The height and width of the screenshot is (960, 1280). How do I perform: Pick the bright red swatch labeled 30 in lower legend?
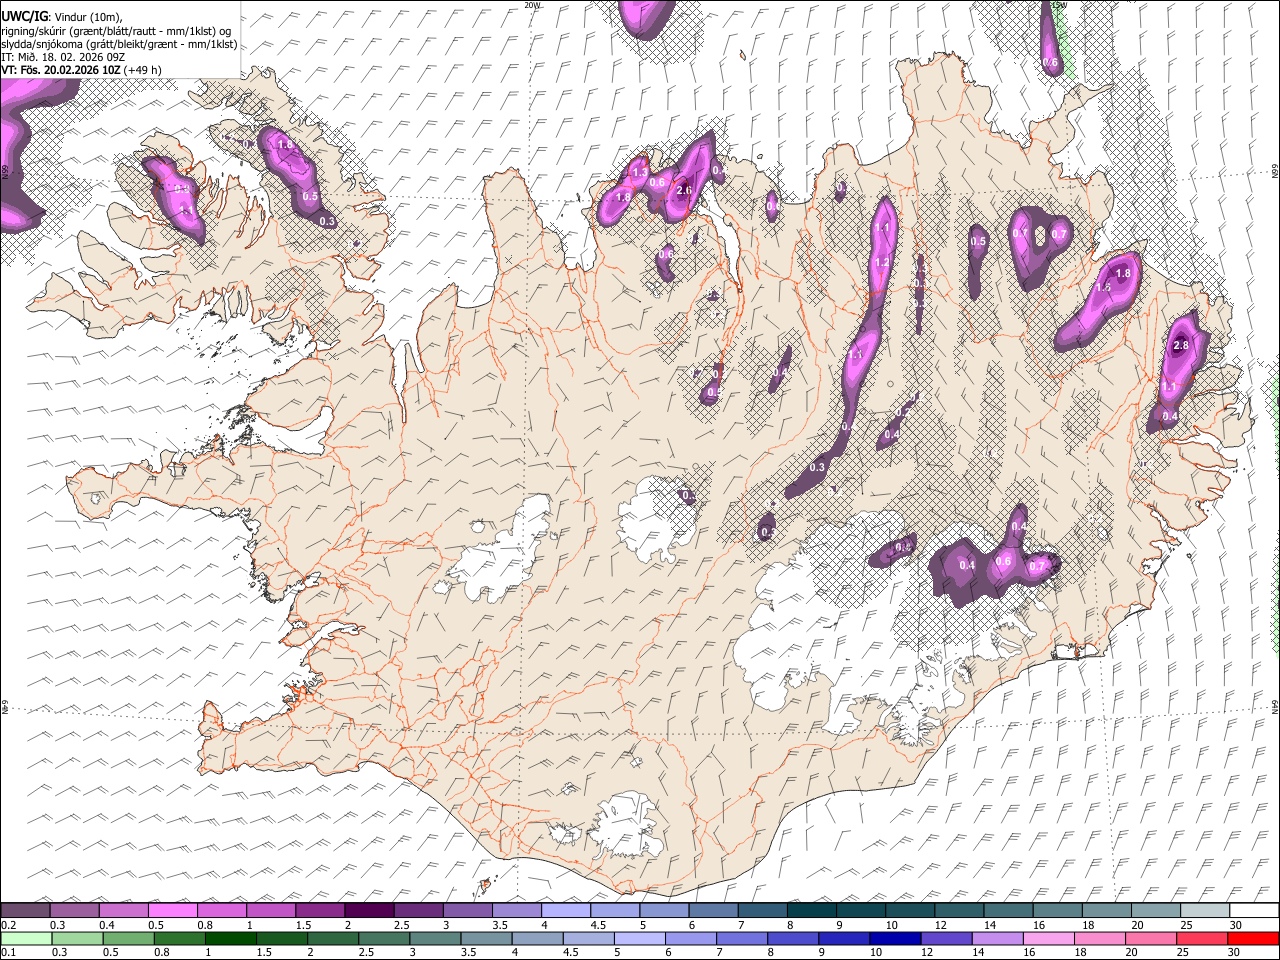pyautogui.click(x=1254, y=938)
